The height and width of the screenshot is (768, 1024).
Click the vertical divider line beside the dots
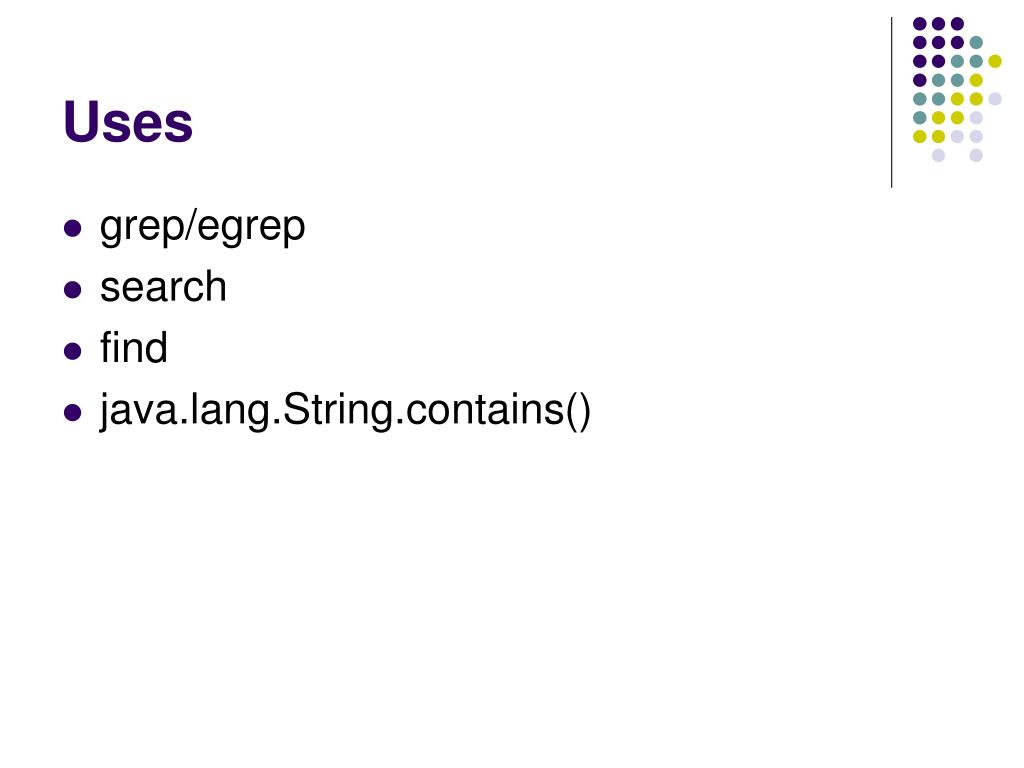[x=891, y=103]
